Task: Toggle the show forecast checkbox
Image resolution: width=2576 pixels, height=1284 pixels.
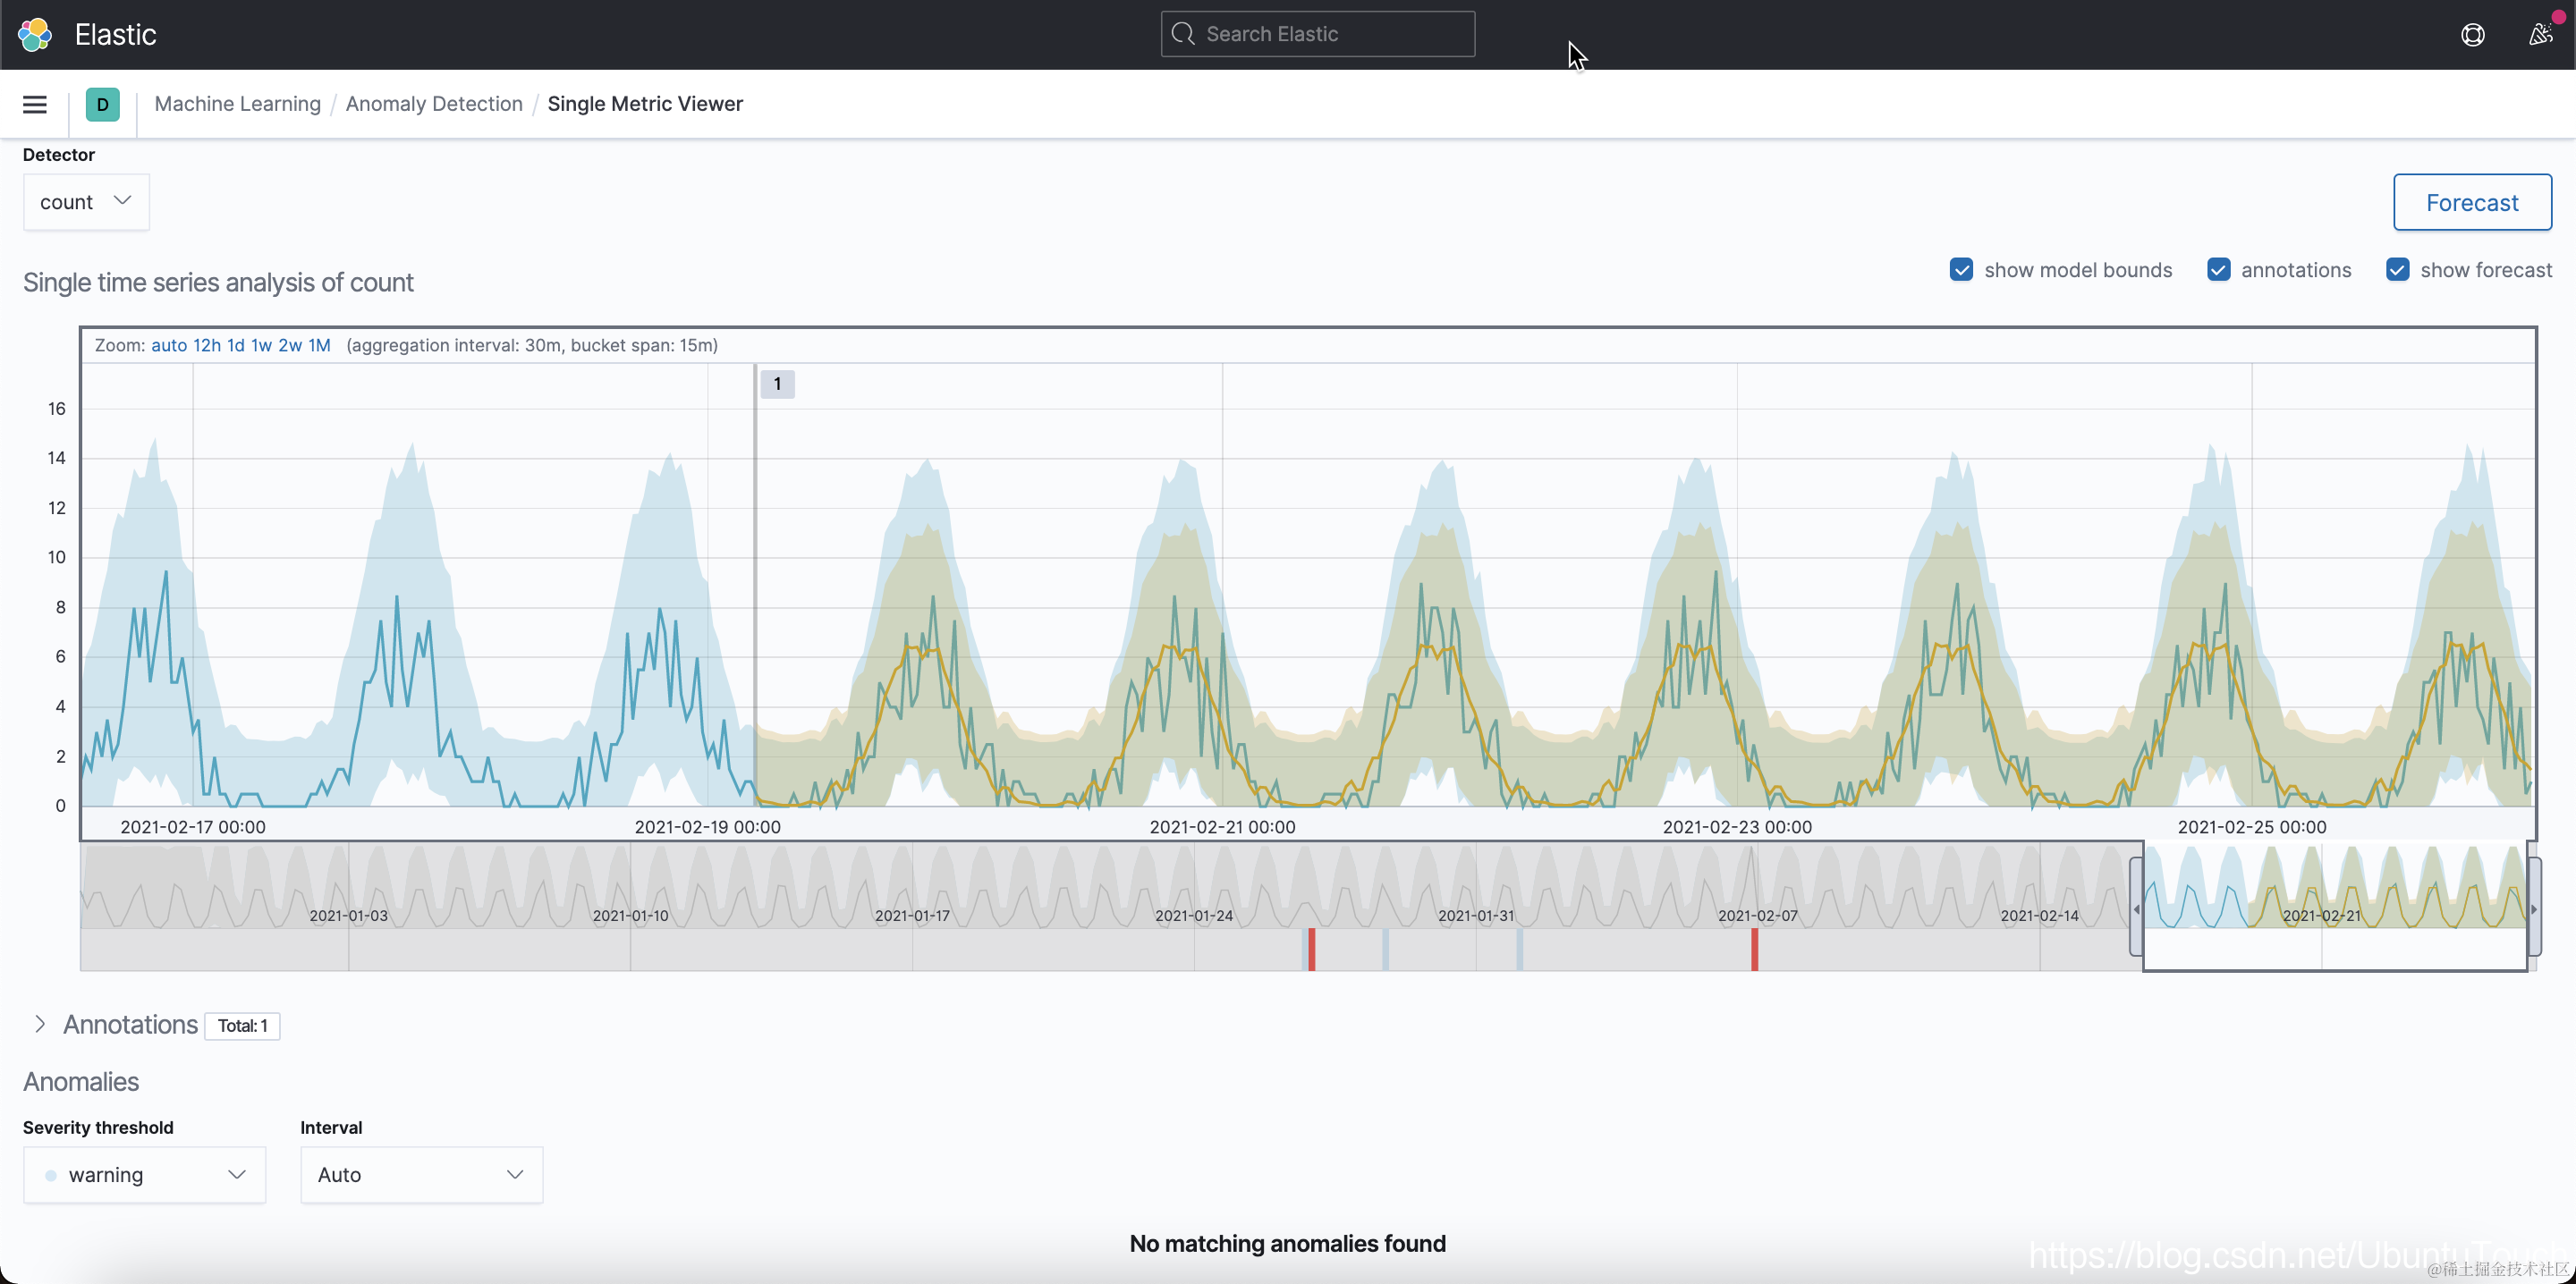Action: 2397,270
